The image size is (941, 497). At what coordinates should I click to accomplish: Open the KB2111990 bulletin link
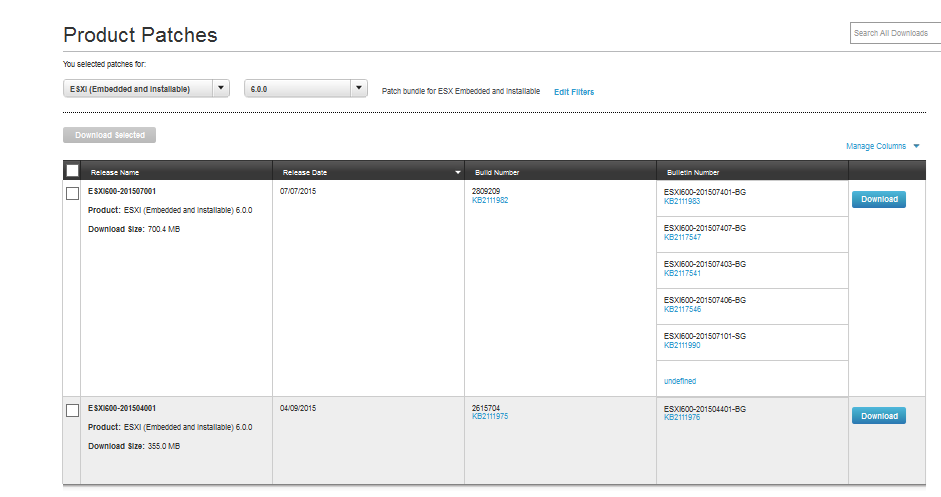click(682, 346)
